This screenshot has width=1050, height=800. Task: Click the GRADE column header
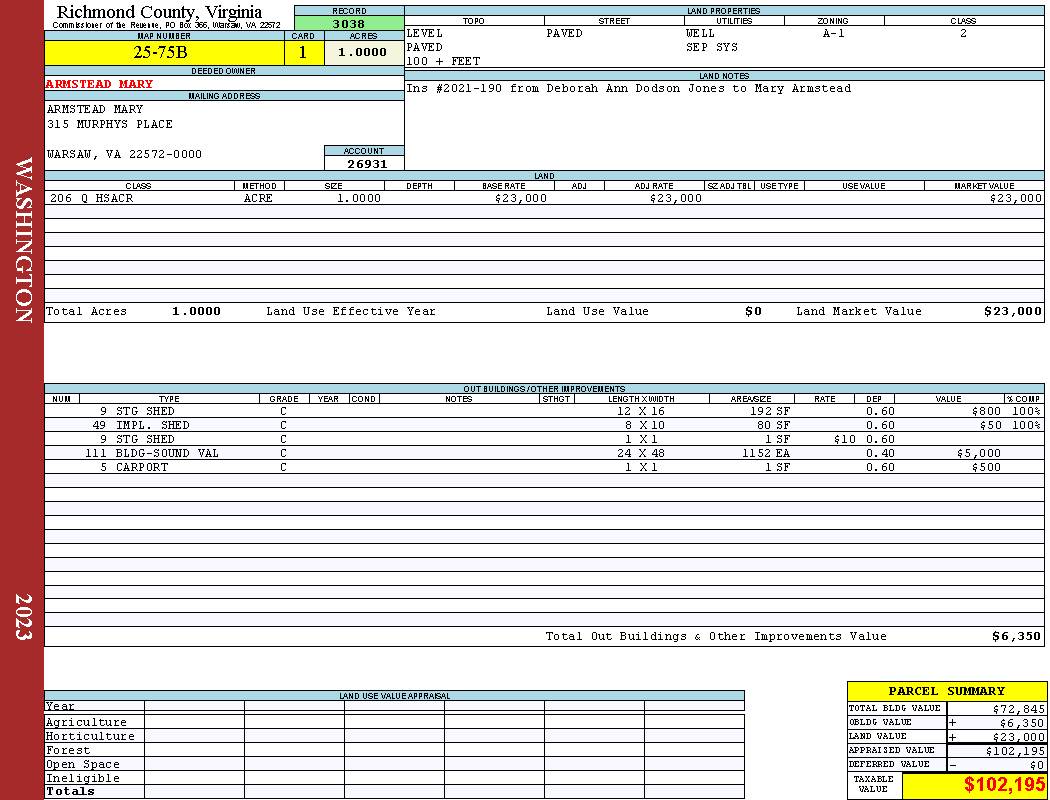coord(284,399)
